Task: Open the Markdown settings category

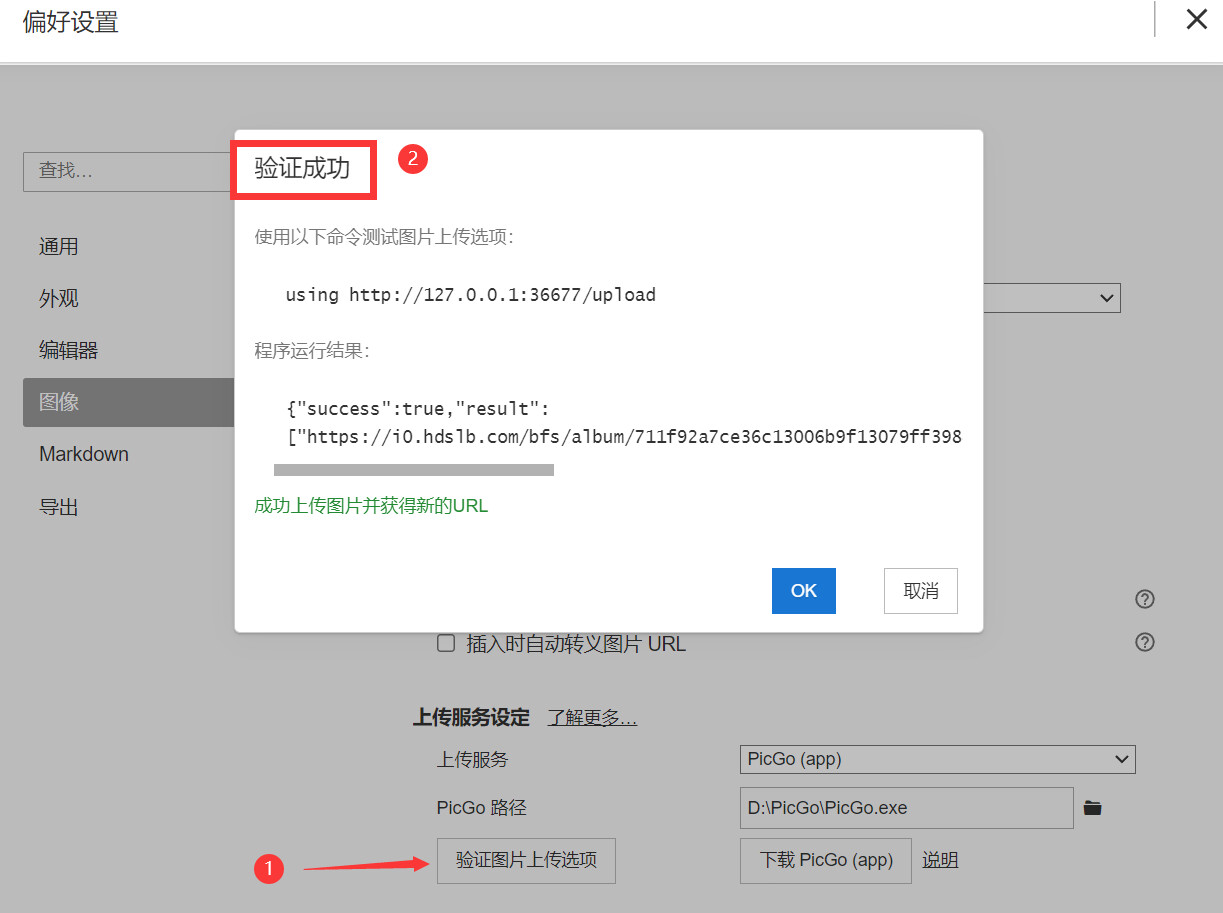Action: (x=84, y=454)
